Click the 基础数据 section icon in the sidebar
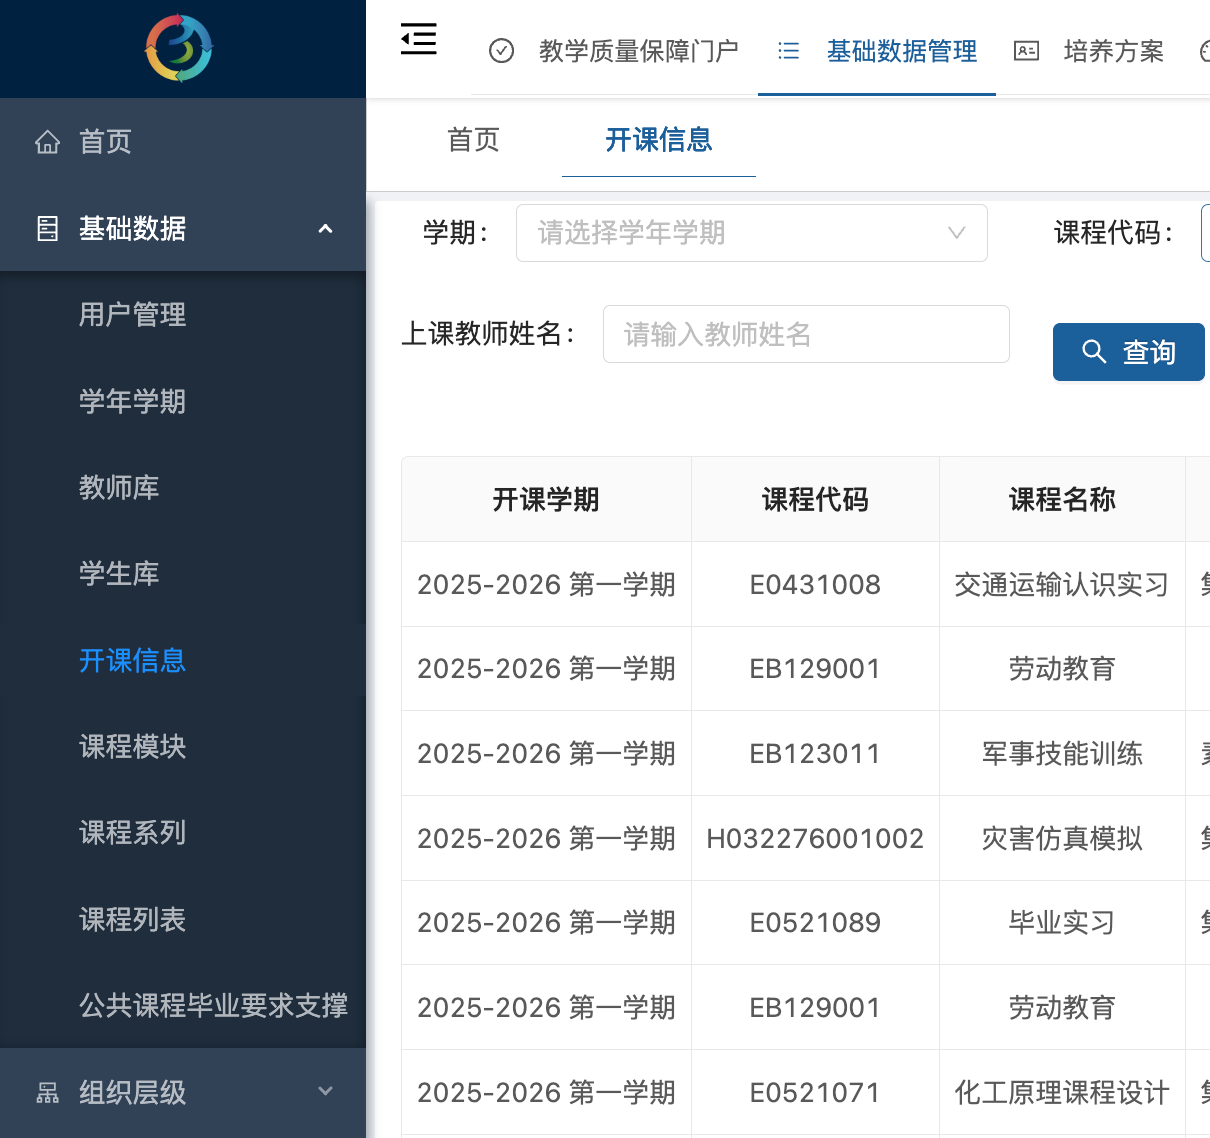Screen dimensions: 1210x1138 point(47,229)
